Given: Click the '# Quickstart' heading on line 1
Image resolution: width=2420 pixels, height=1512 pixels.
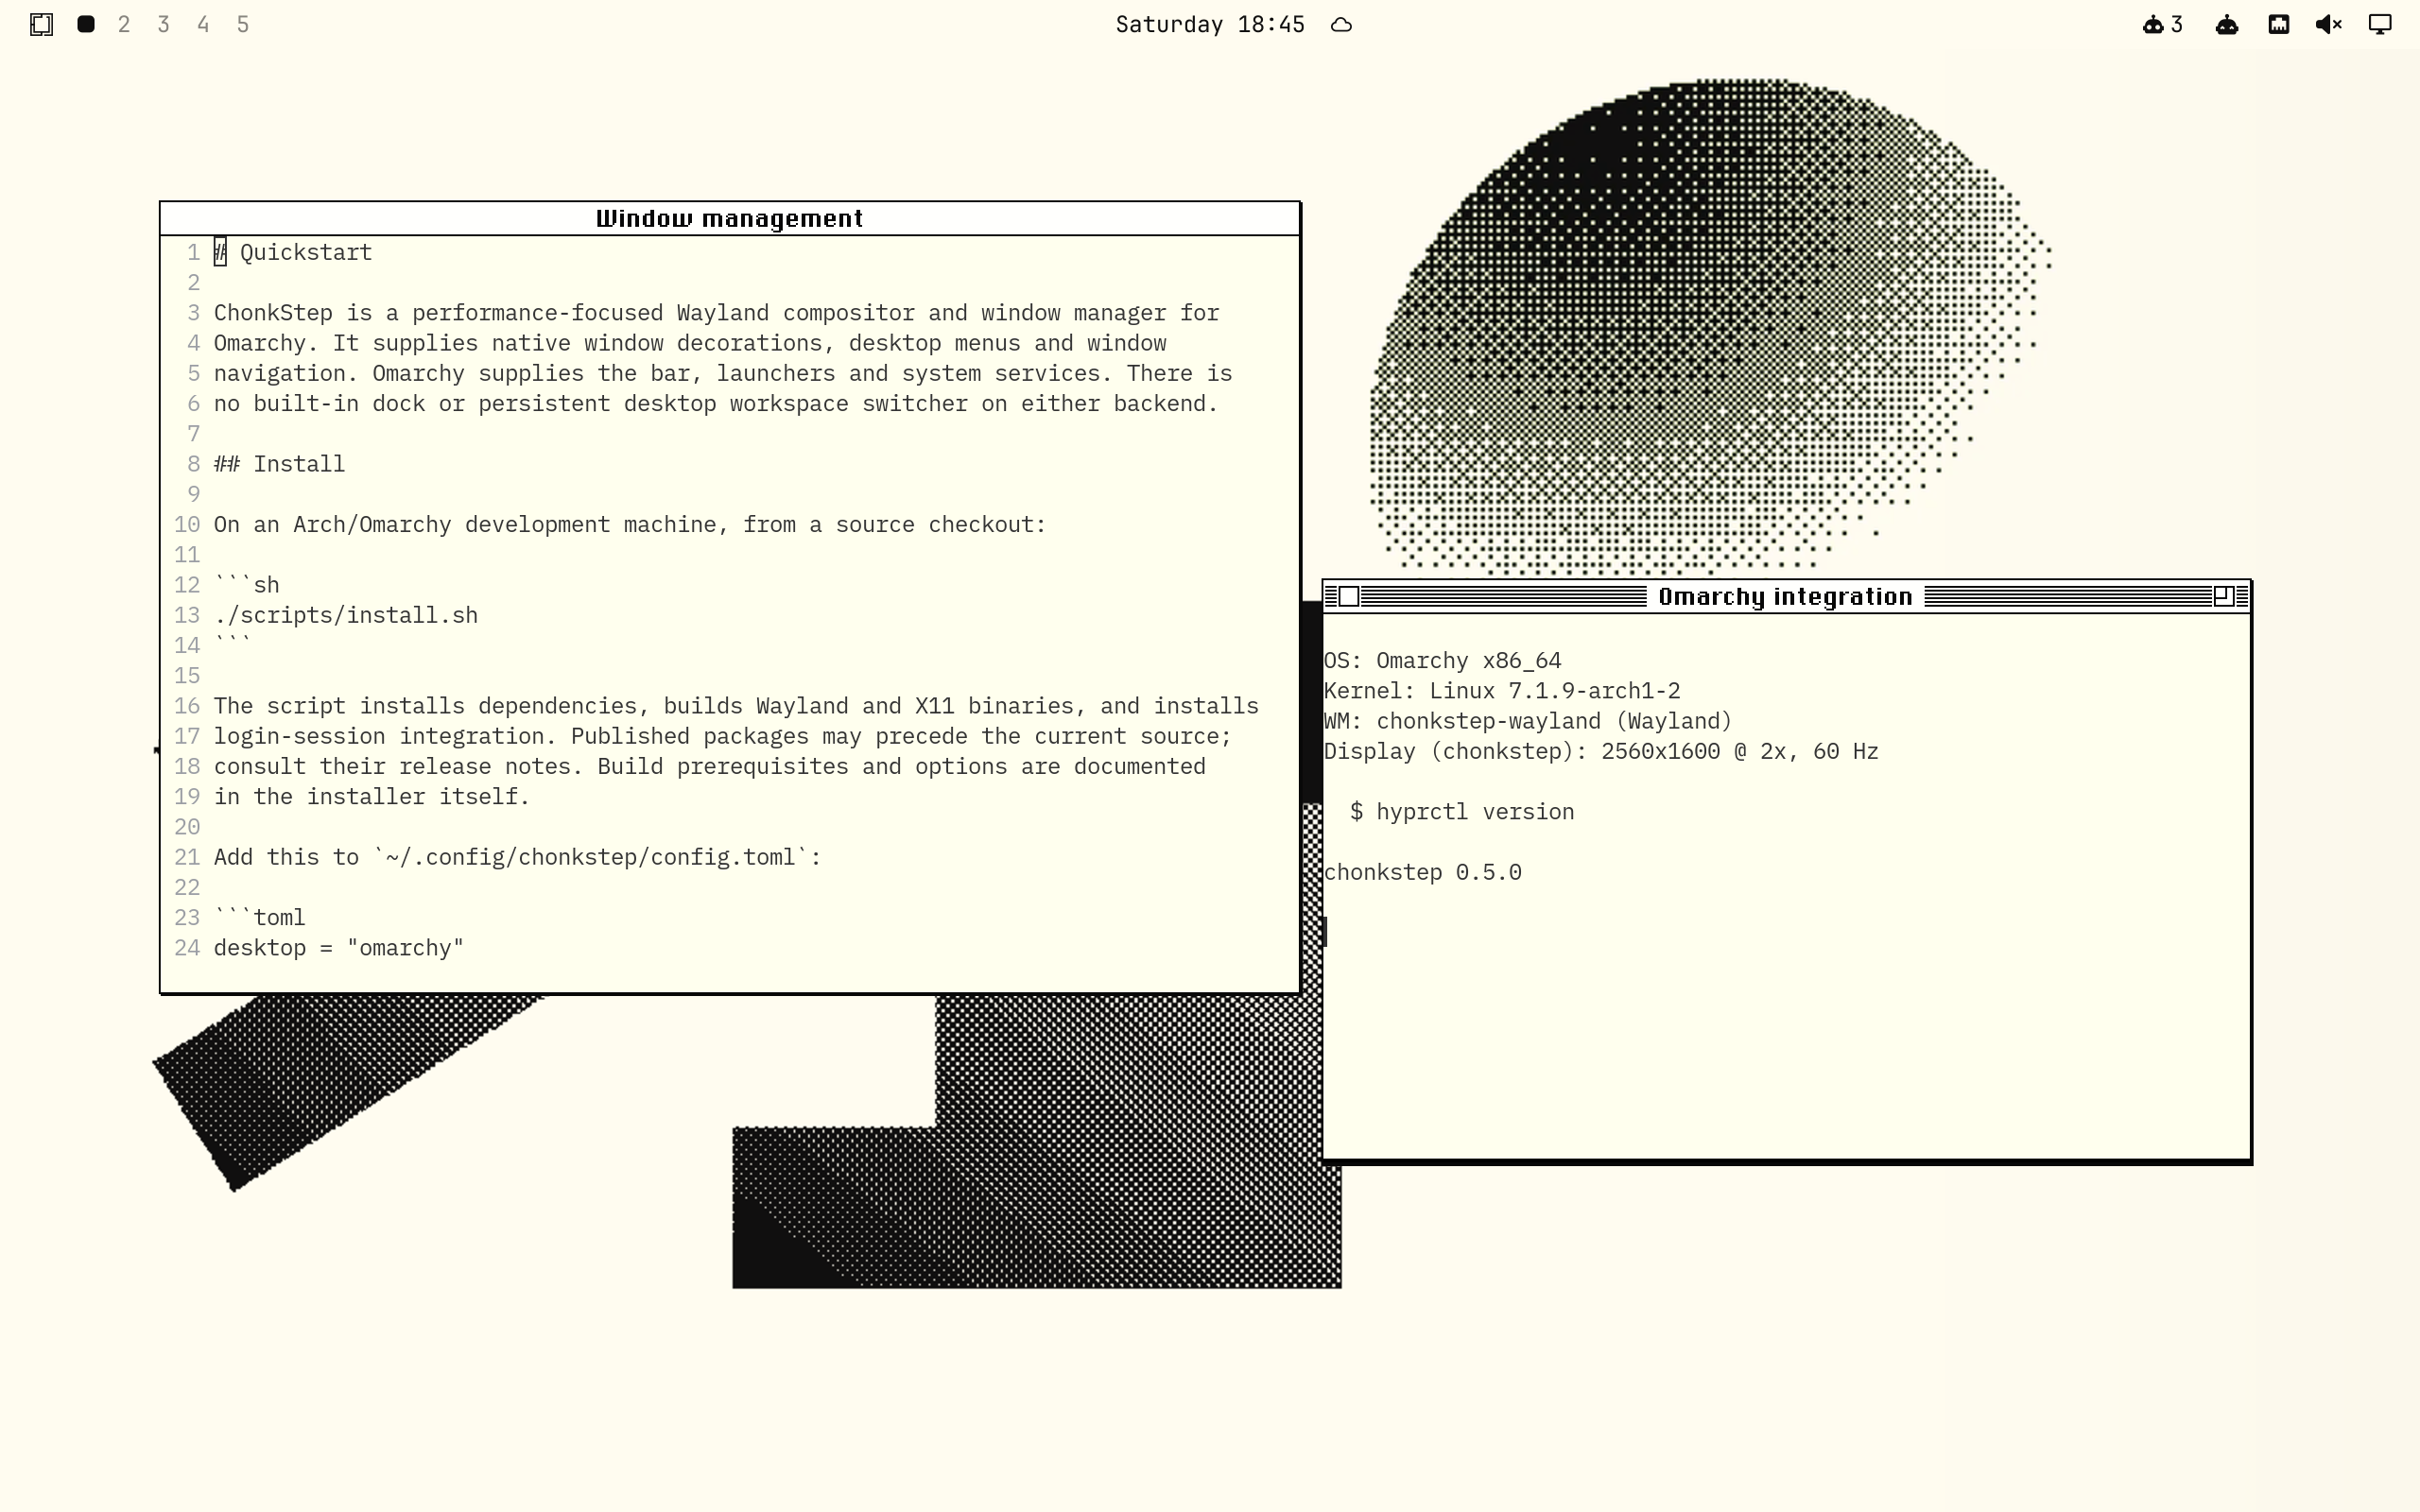Looking at the screenshot, I should pyautogui.click(x=293, y=253).
